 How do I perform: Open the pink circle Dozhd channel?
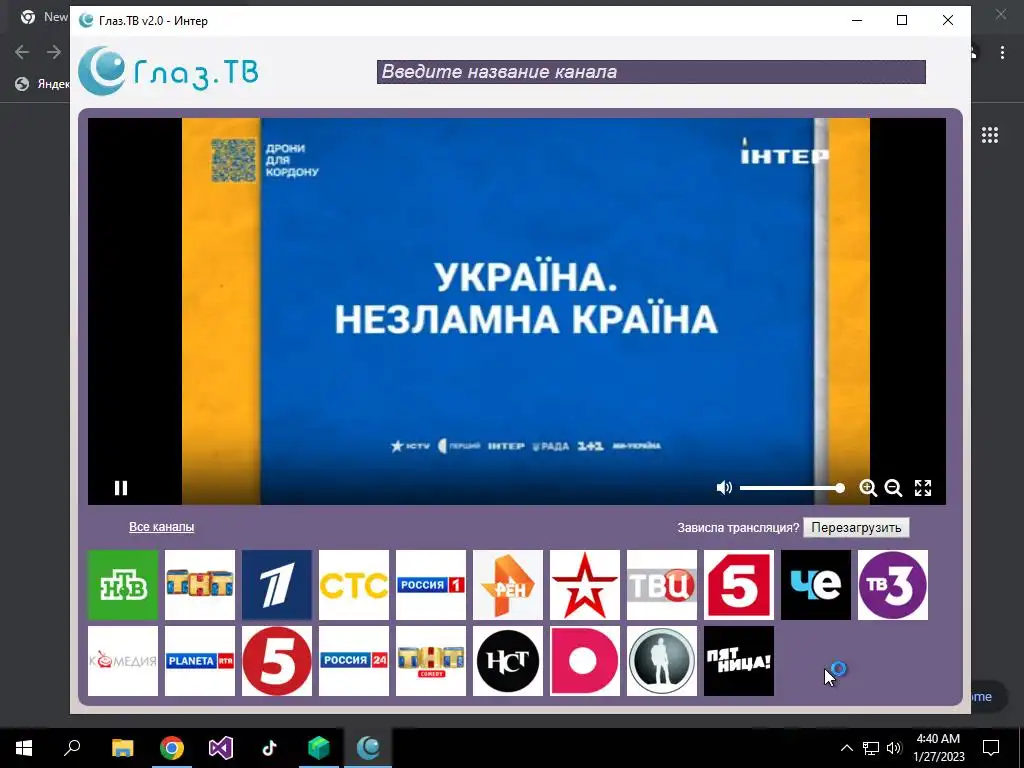point(585,661)
